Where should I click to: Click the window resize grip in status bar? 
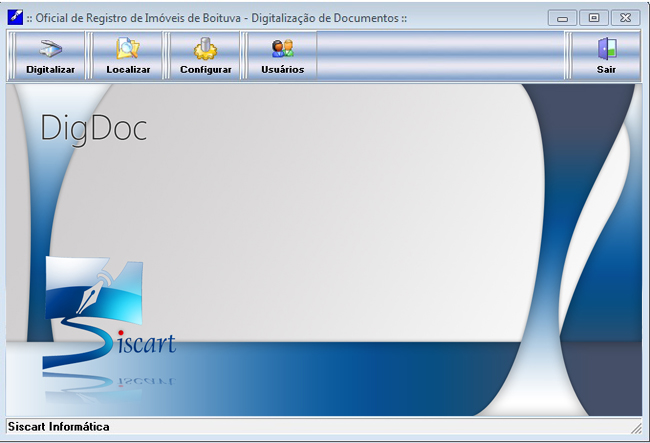pos(636,428)
